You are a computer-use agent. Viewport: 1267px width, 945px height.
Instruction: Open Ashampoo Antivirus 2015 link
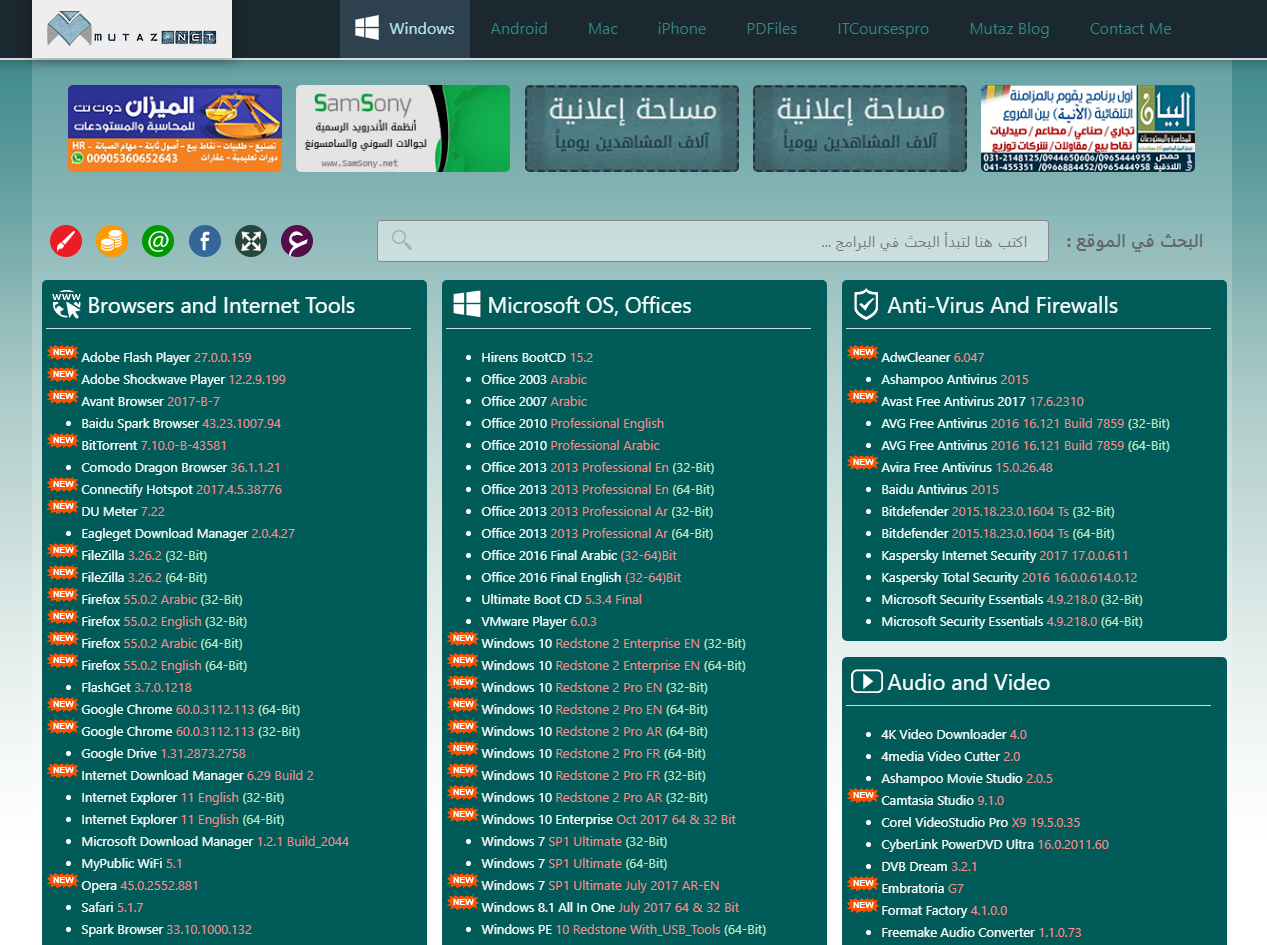coord(955,379)
